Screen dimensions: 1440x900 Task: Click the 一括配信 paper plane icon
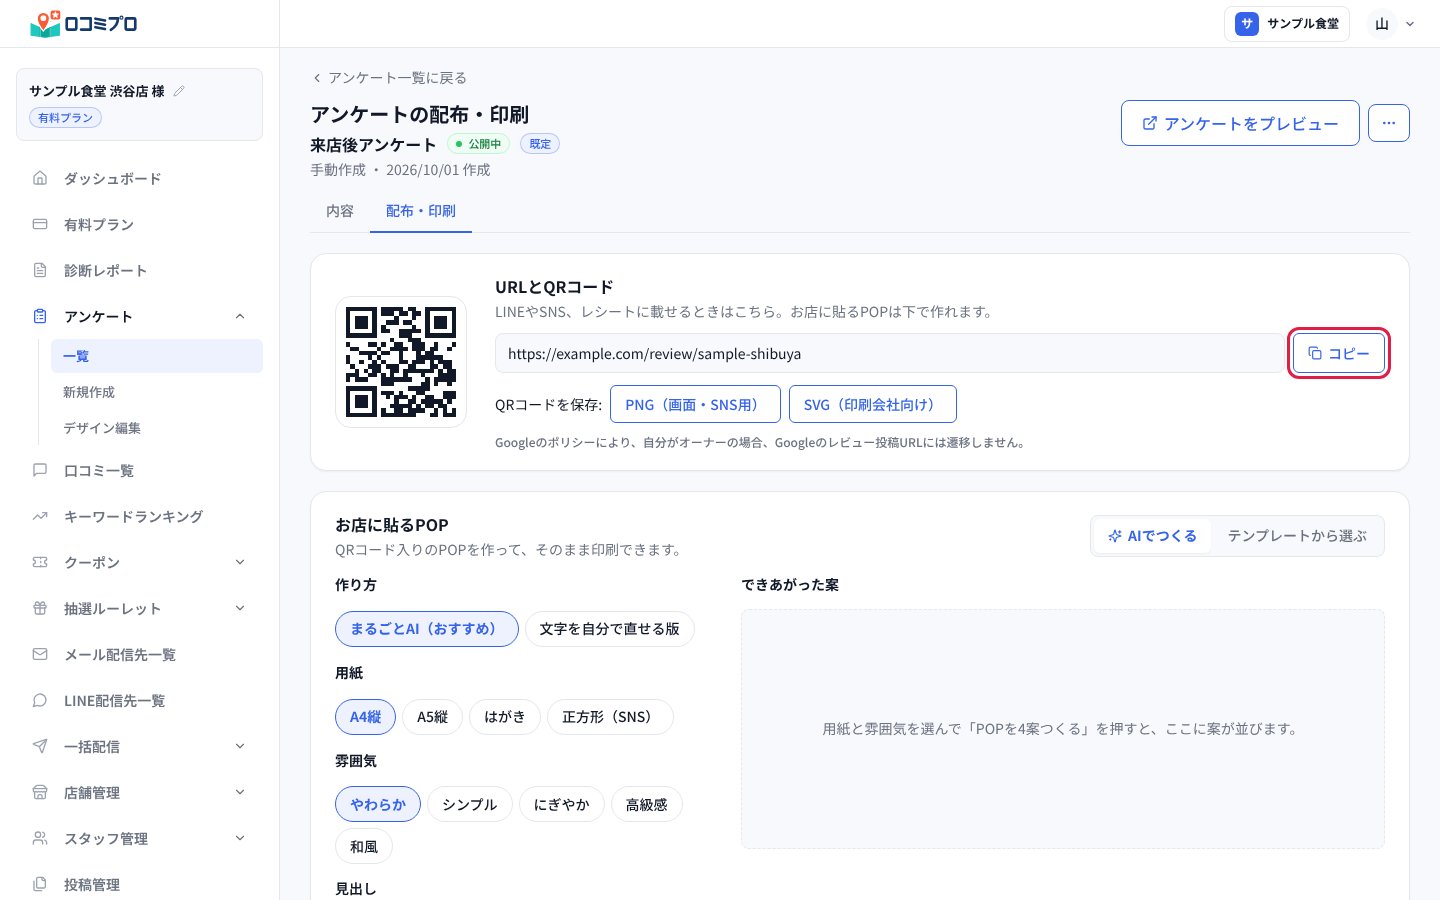40,746
